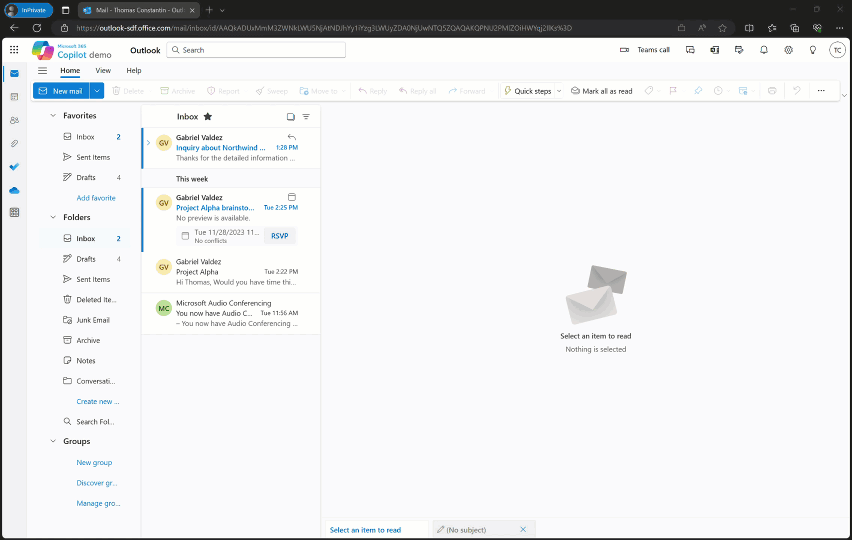Expand Quick steps dropdown arrow
The image size is (852, 540).
[x=559, y=91]
